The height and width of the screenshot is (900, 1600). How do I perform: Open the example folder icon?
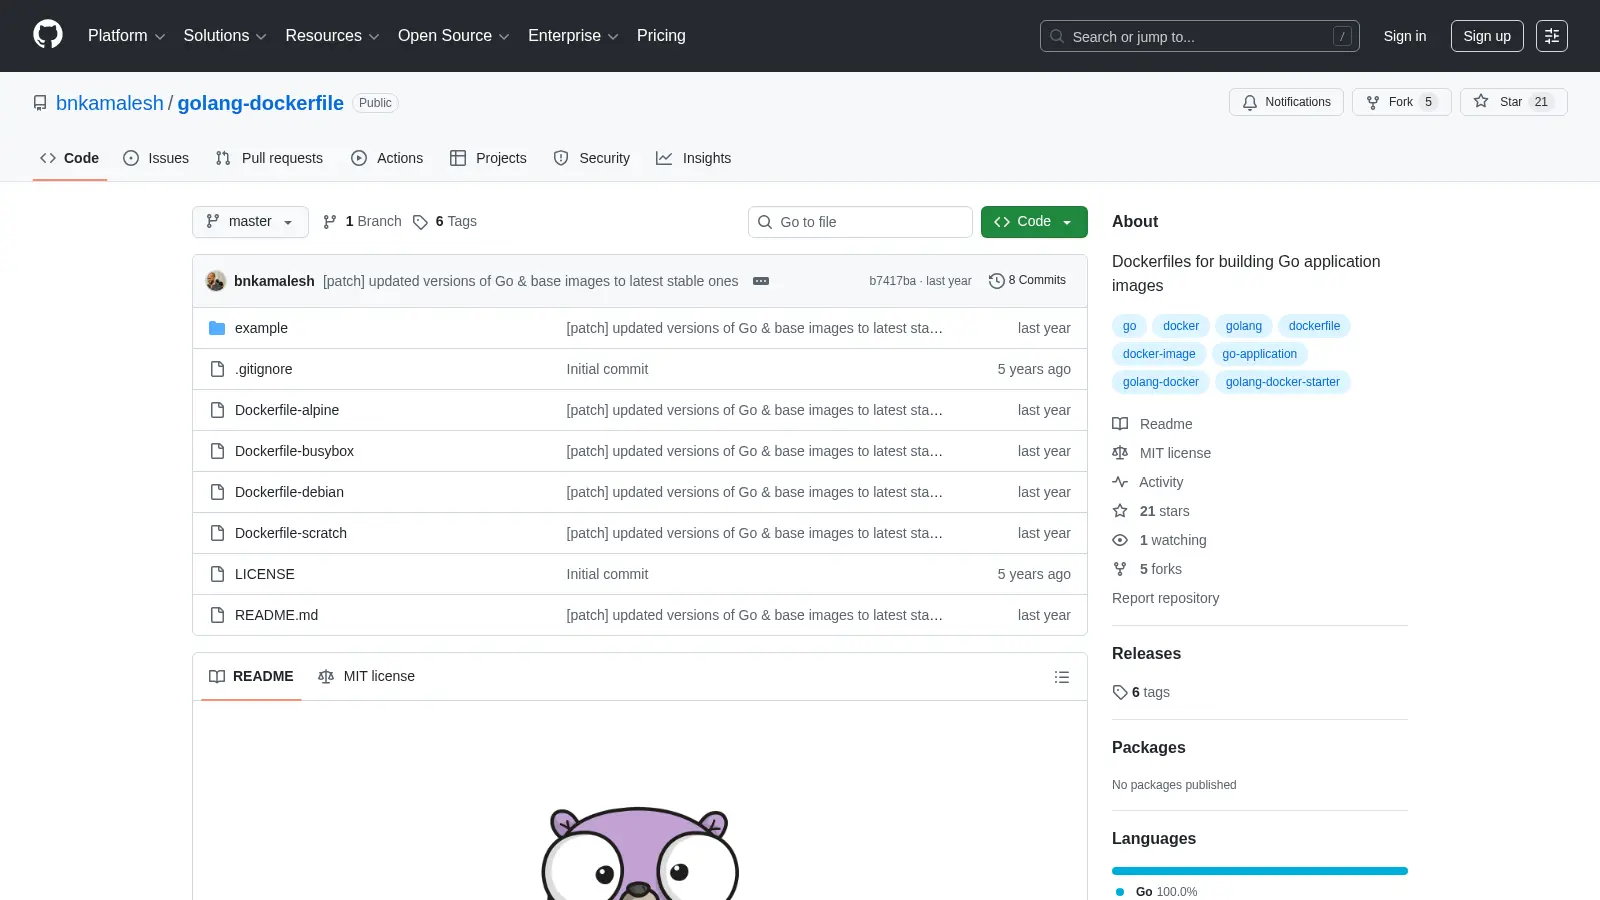(217, 328)
